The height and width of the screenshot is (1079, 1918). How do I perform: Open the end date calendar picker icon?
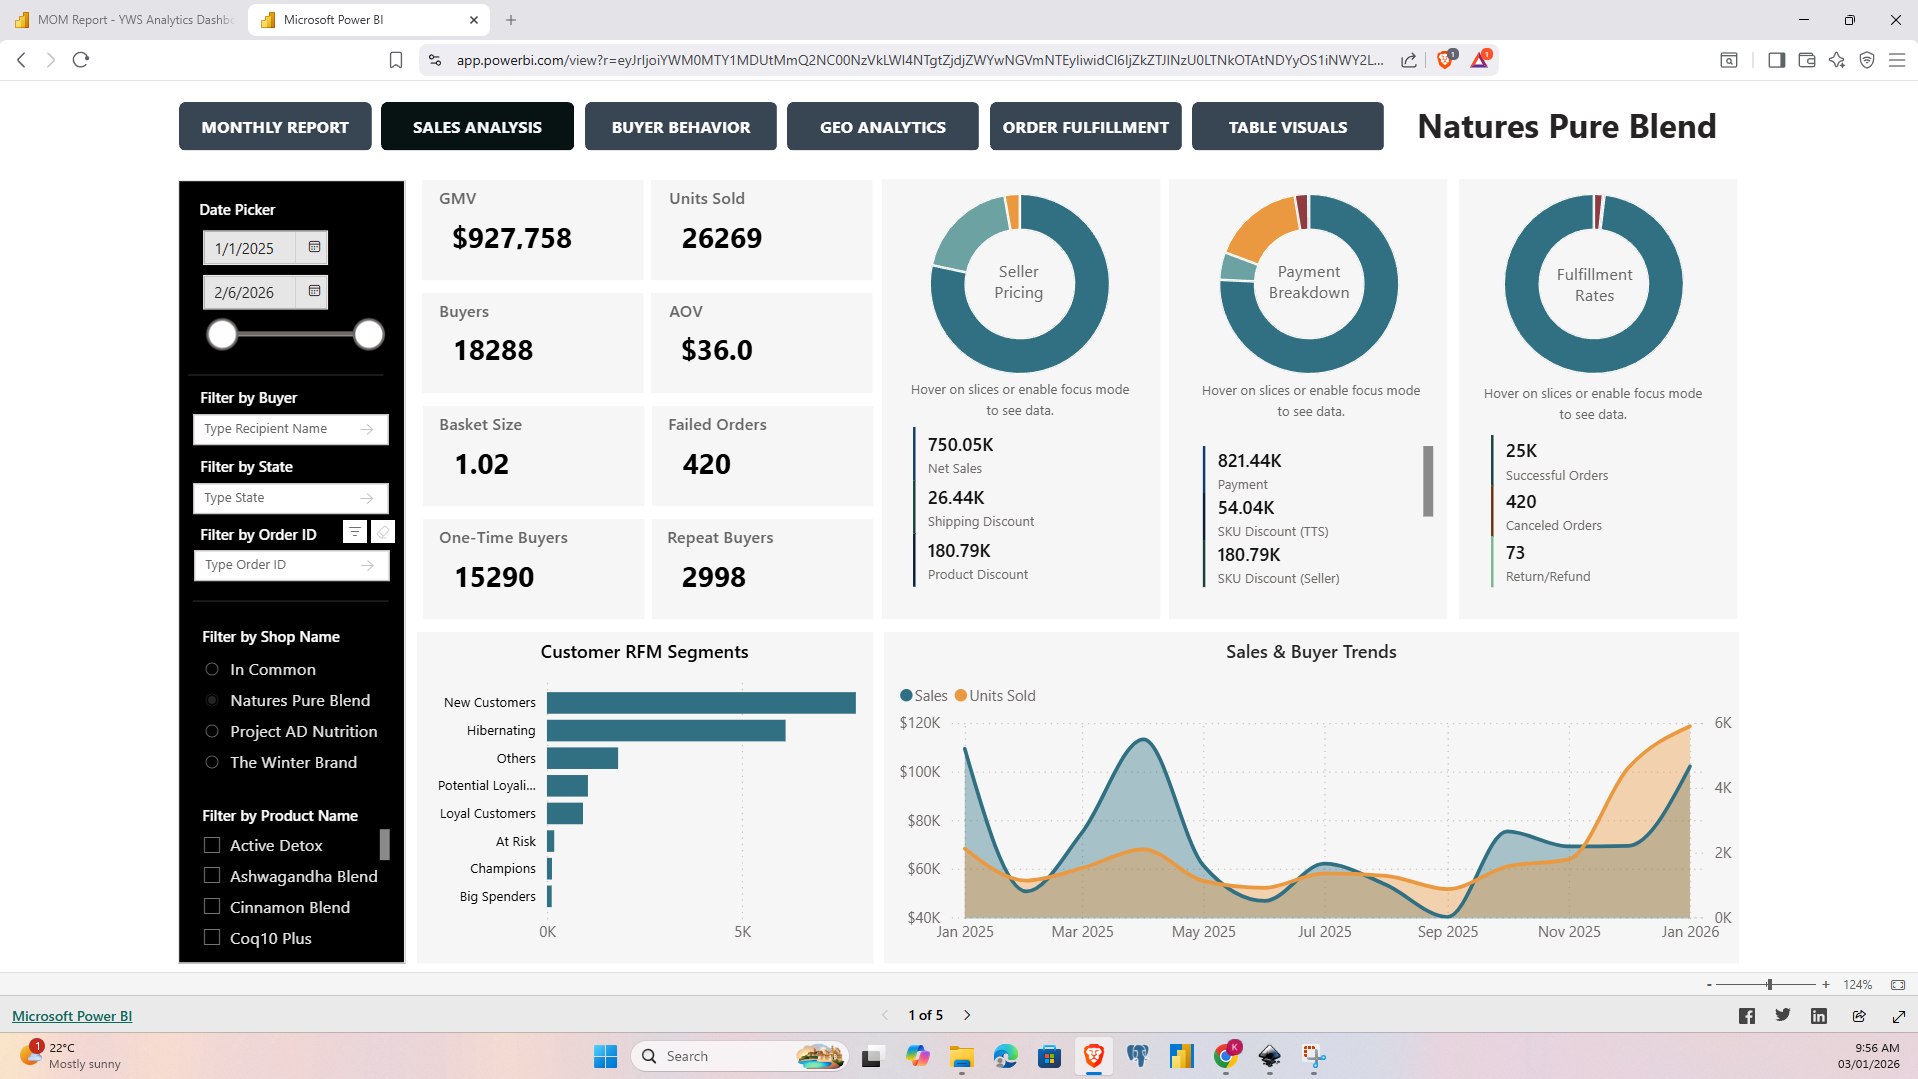click(314, 291)
